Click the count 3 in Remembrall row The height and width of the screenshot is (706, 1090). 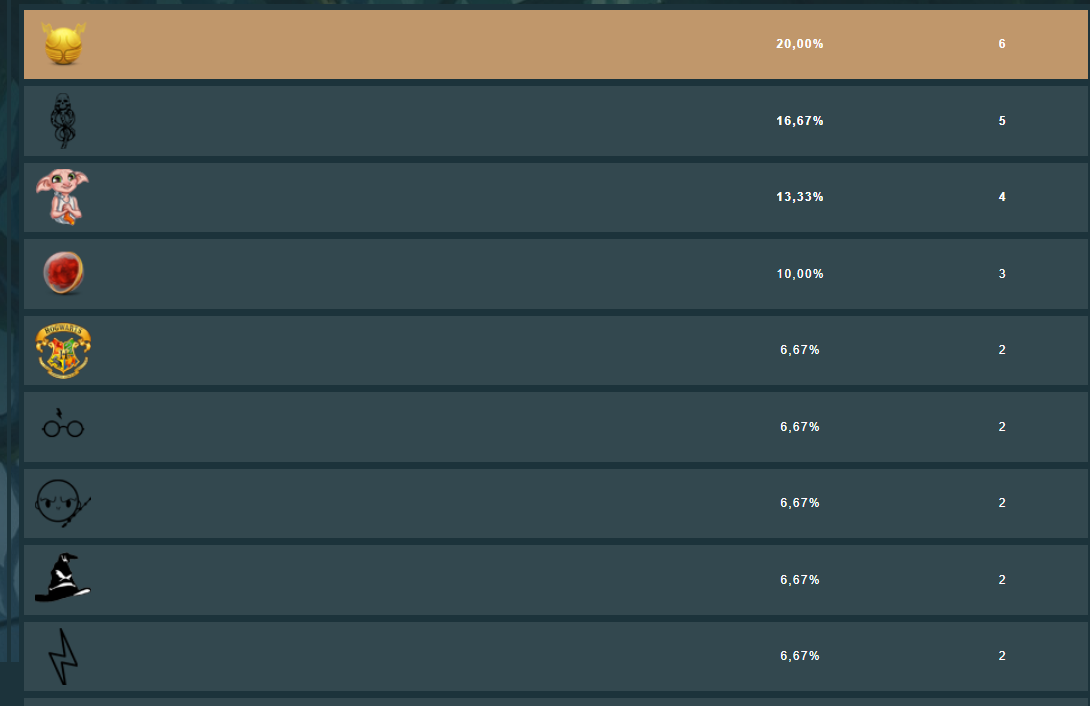coord(1002,274)
